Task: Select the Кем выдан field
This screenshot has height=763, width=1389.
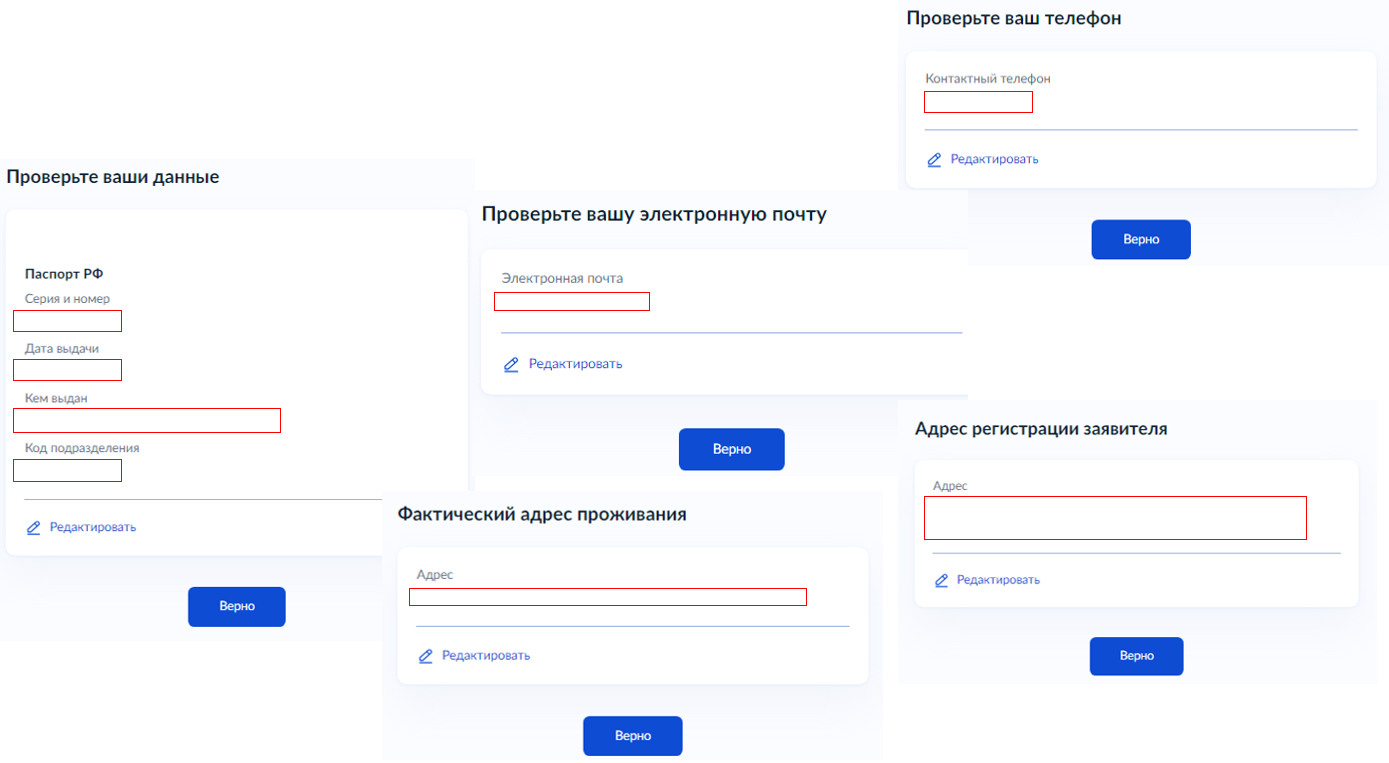Action: tap(147, 420)
